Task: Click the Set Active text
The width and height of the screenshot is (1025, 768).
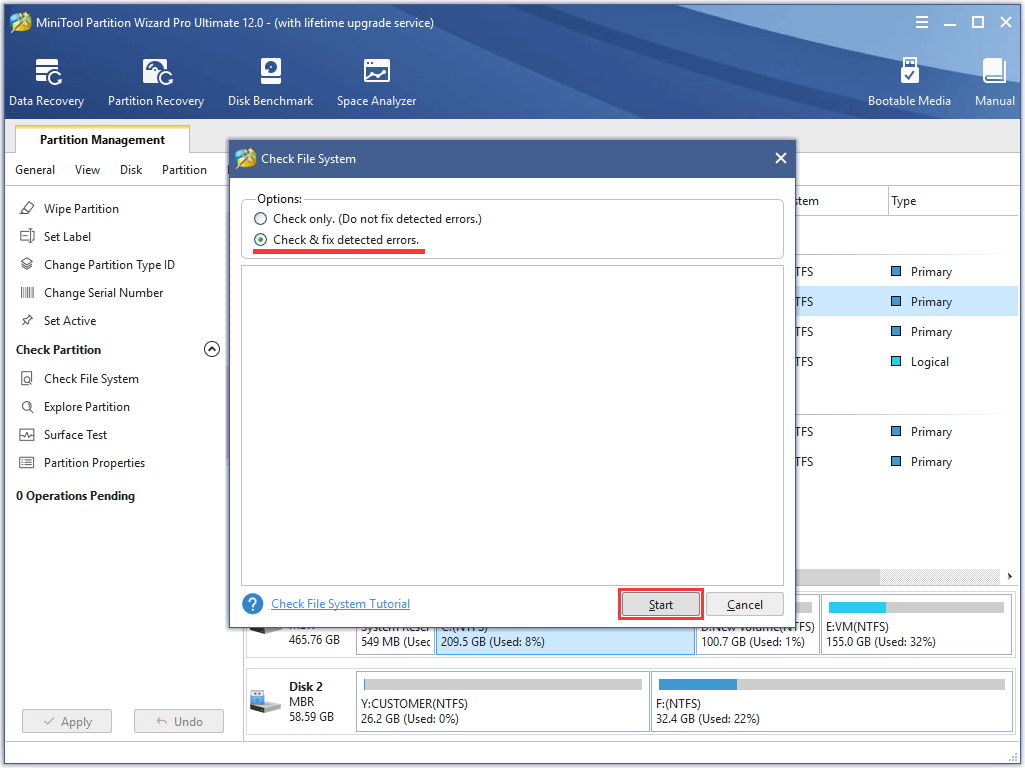Action: pyautogui.click(x=70, y=321)
